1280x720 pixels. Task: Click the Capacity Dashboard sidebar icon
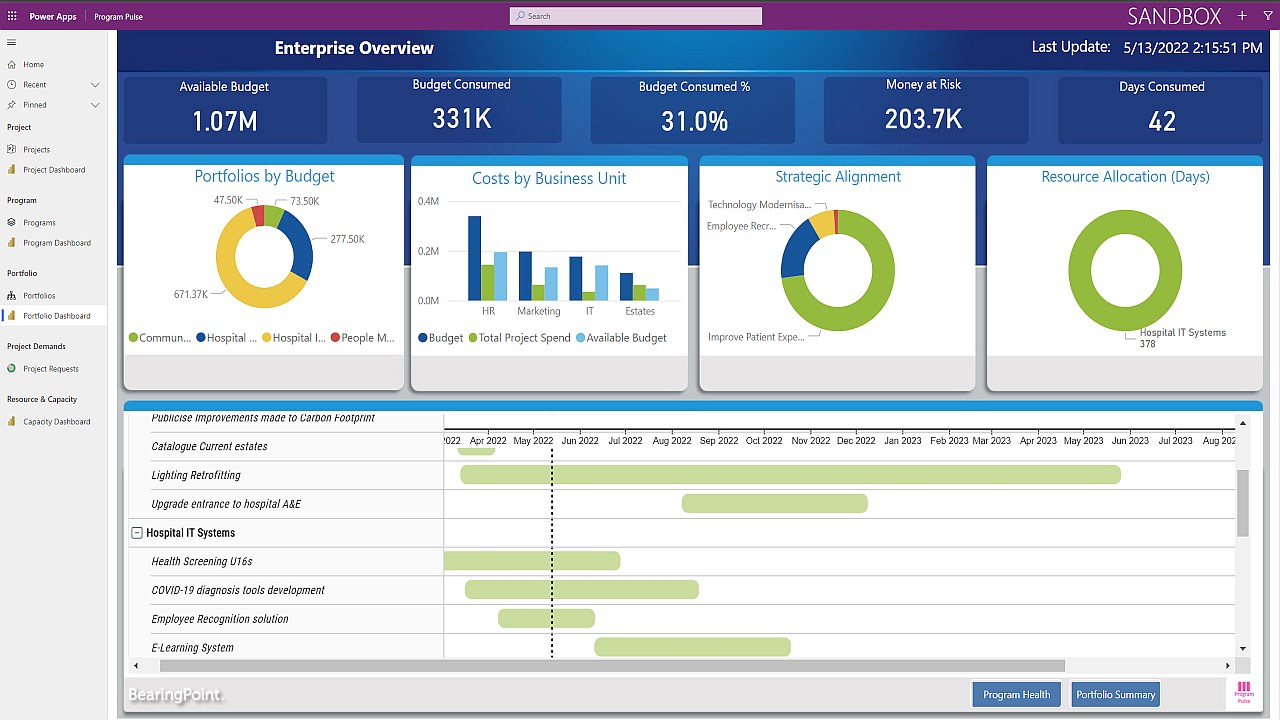(12, 421)
